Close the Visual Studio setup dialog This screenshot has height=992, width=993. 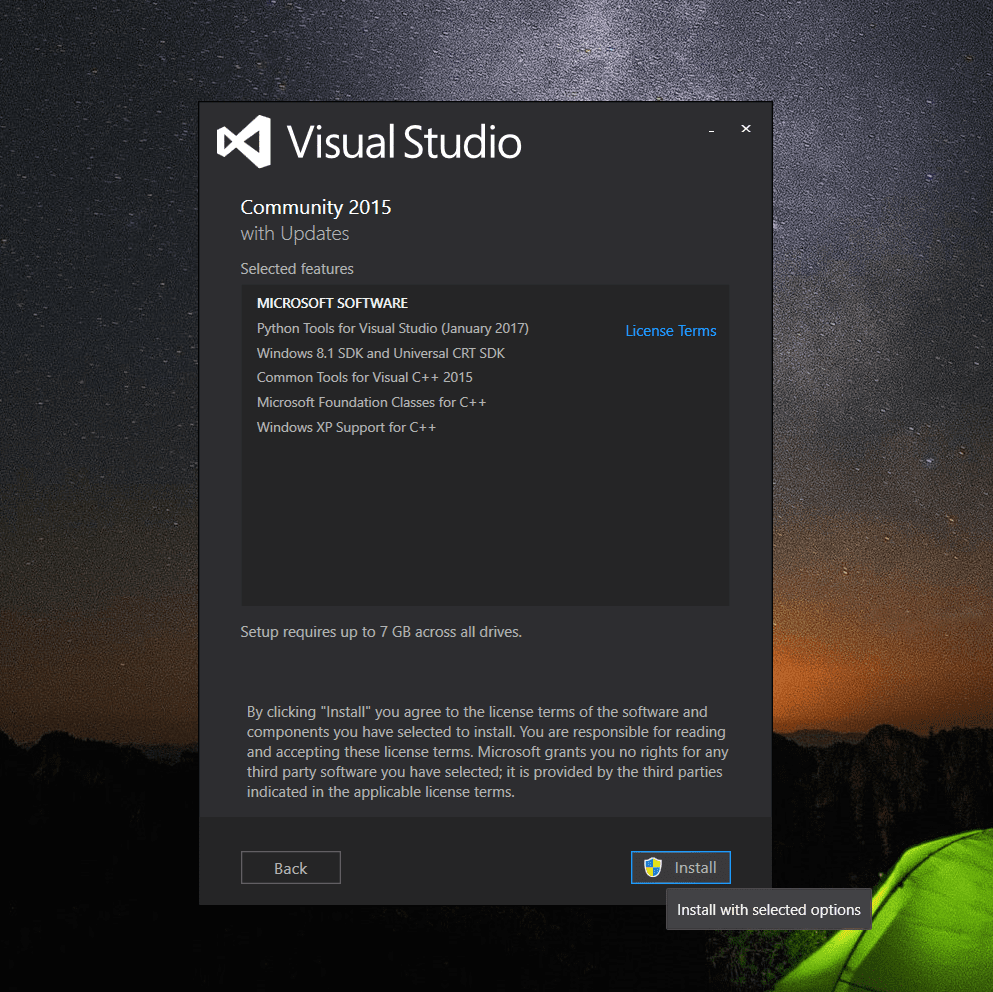click(746, 129)
